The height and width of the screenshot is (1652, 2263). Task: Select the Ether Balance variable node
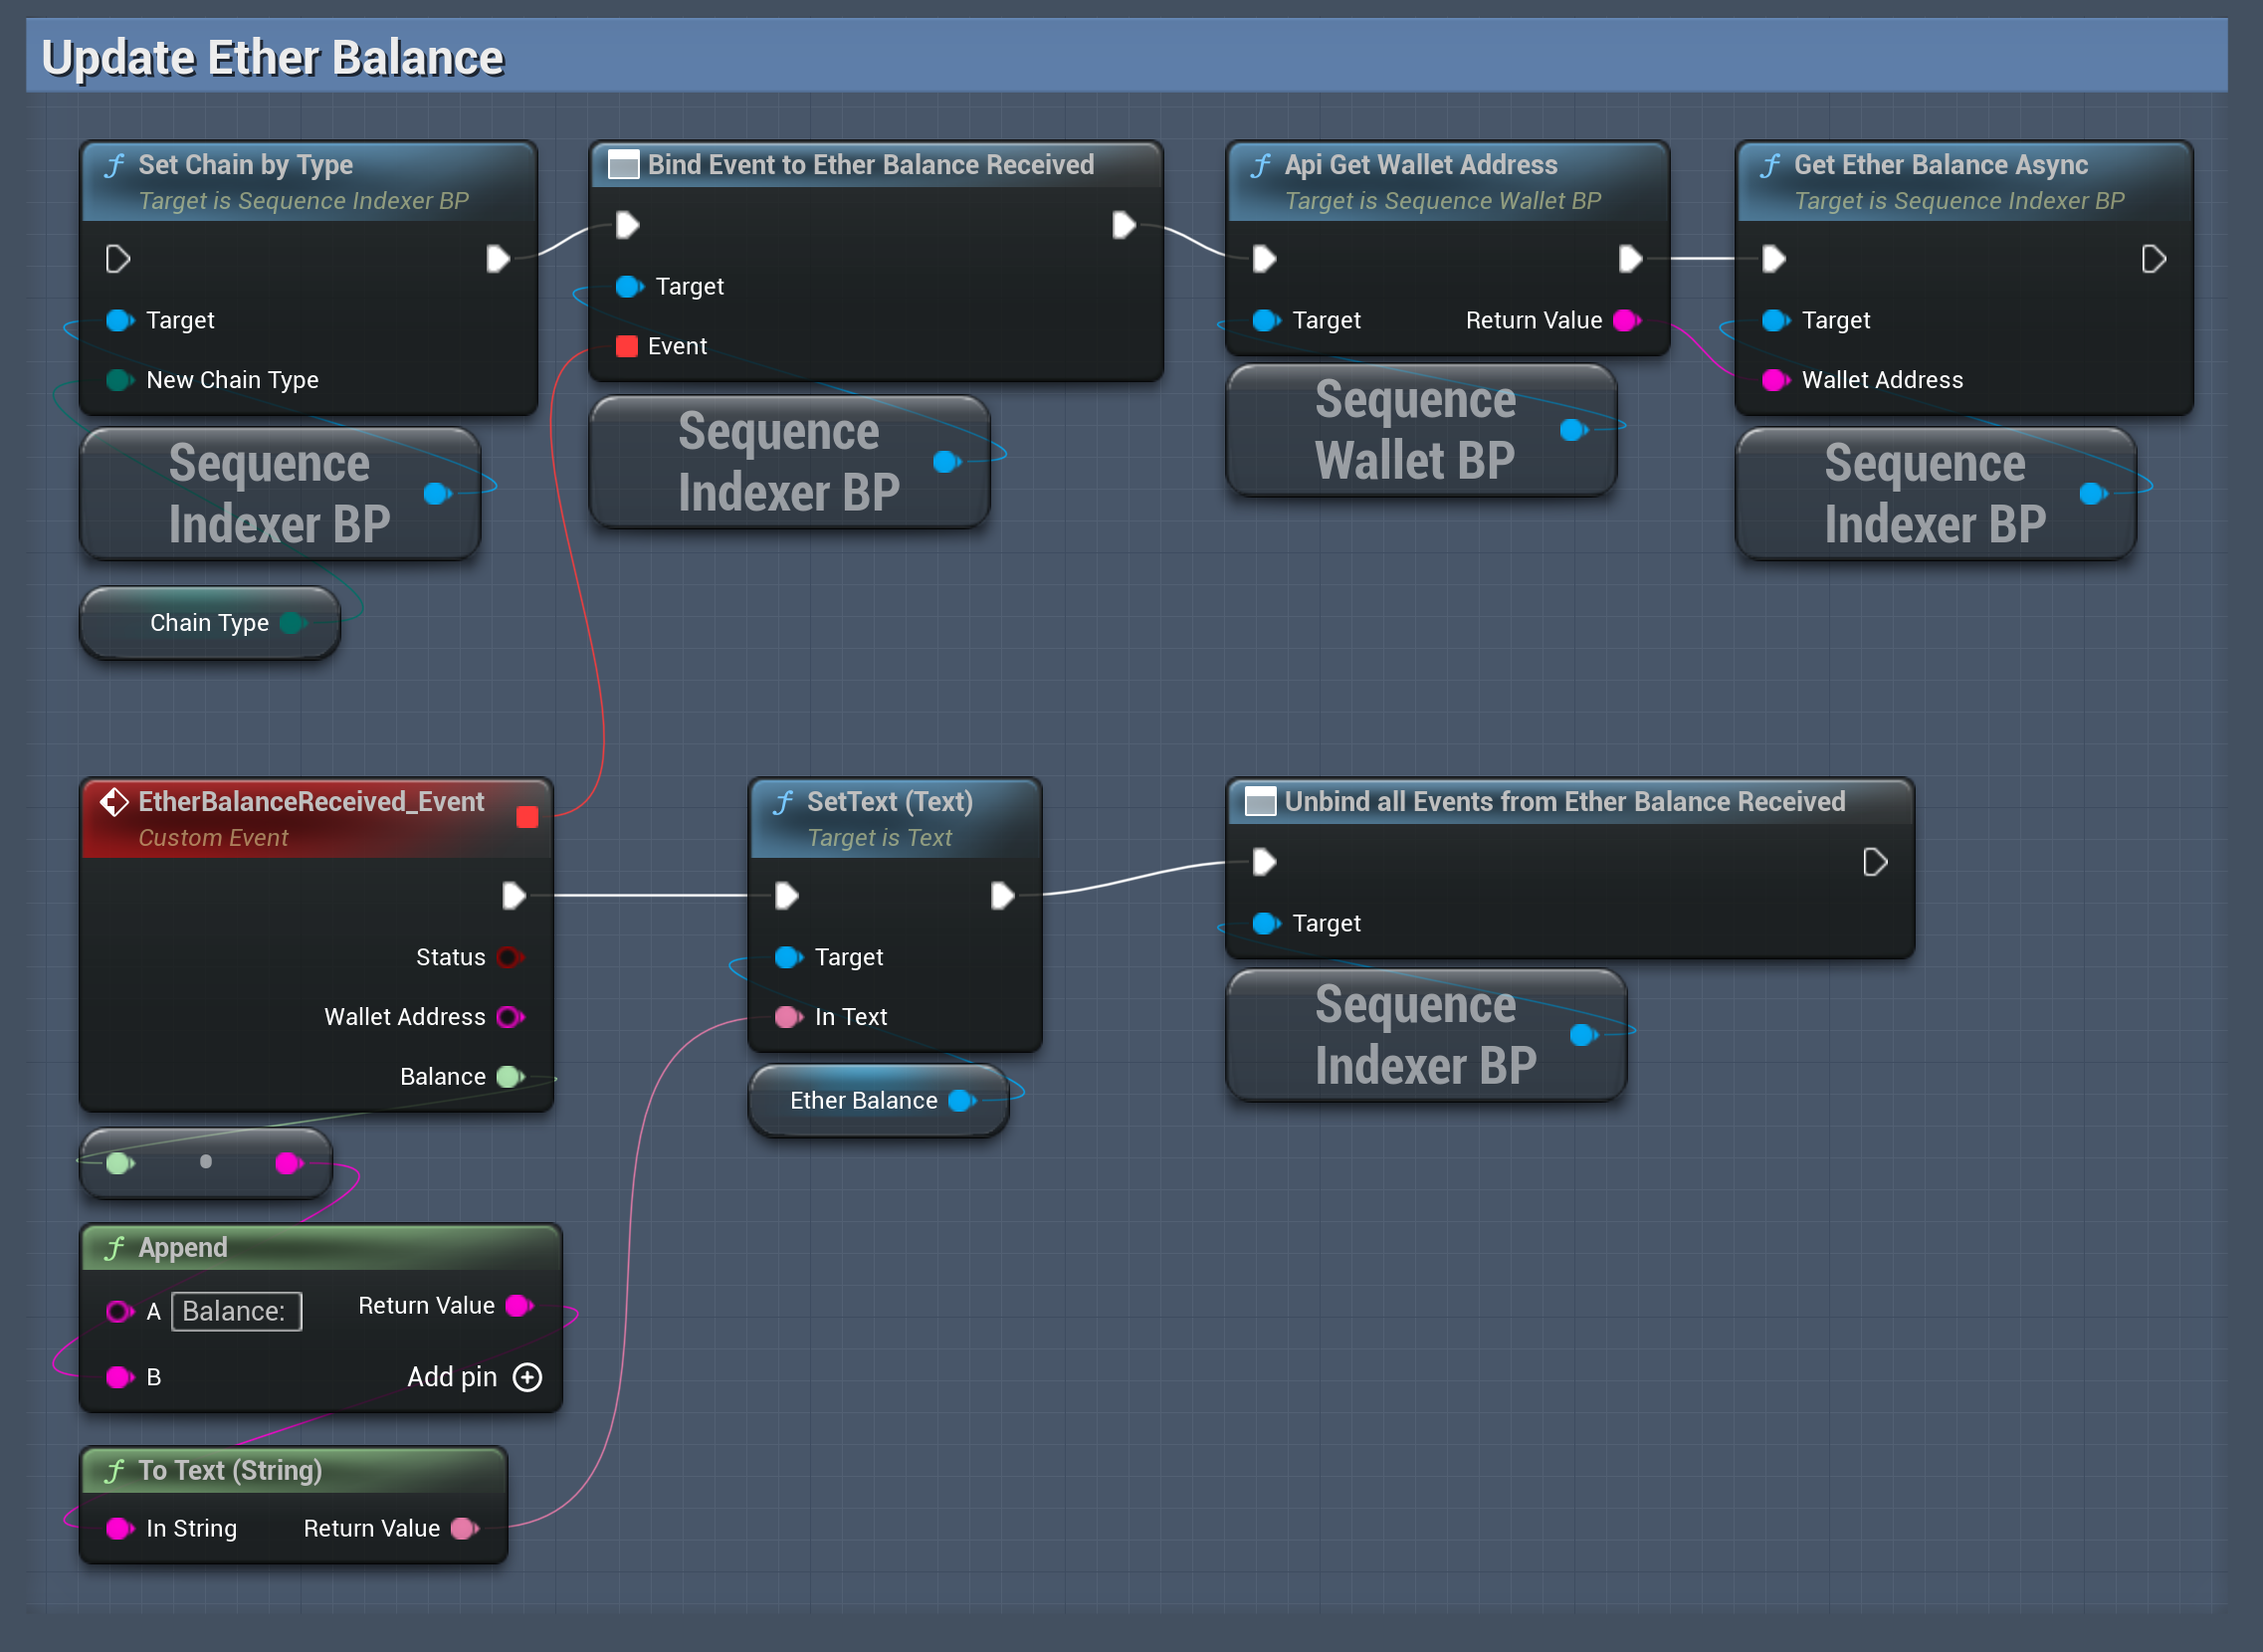pyautogui.click(x=862, y=1101)
